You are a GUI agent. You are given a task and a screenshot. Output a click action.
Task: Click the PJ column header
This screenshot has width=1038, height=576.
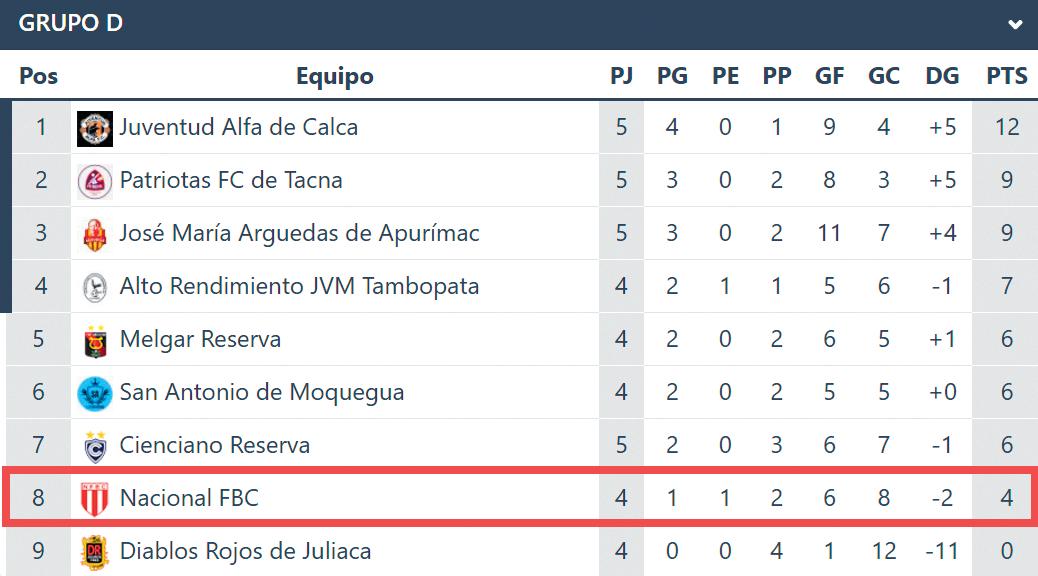[622, 75]
